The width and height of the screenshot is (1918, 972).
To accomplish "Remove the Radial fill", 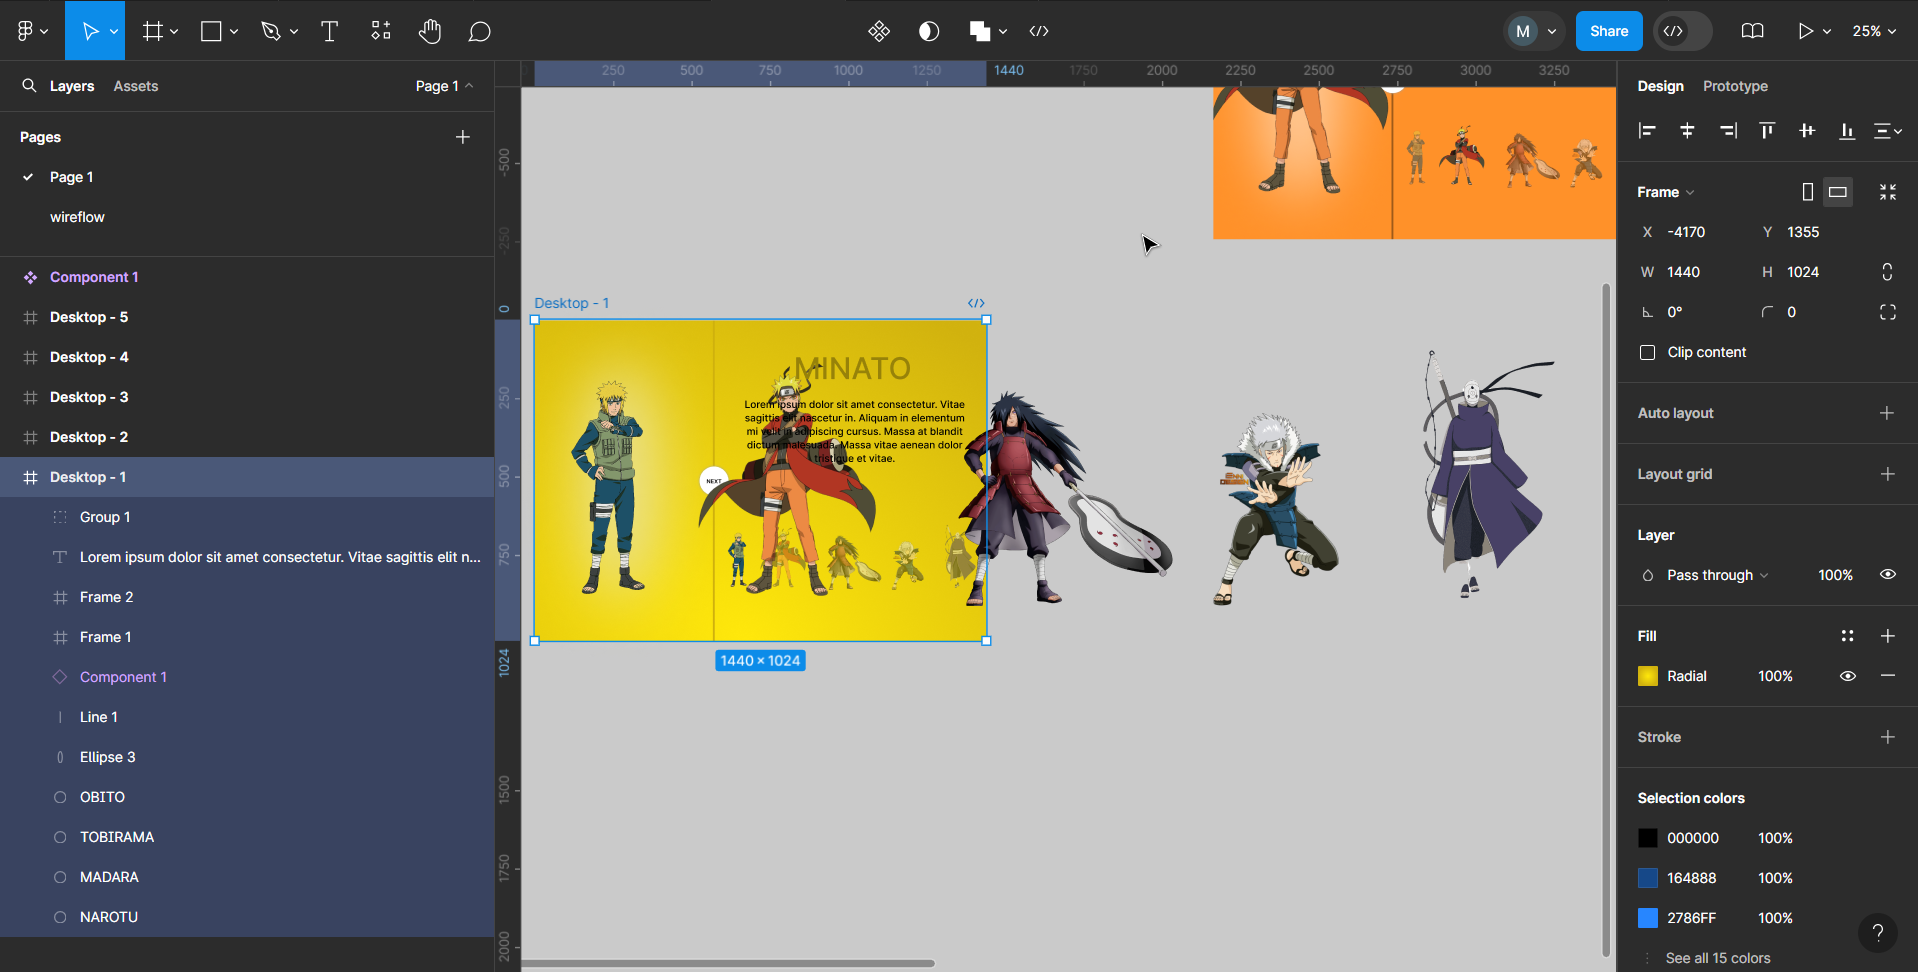I will pos(1887,676).
